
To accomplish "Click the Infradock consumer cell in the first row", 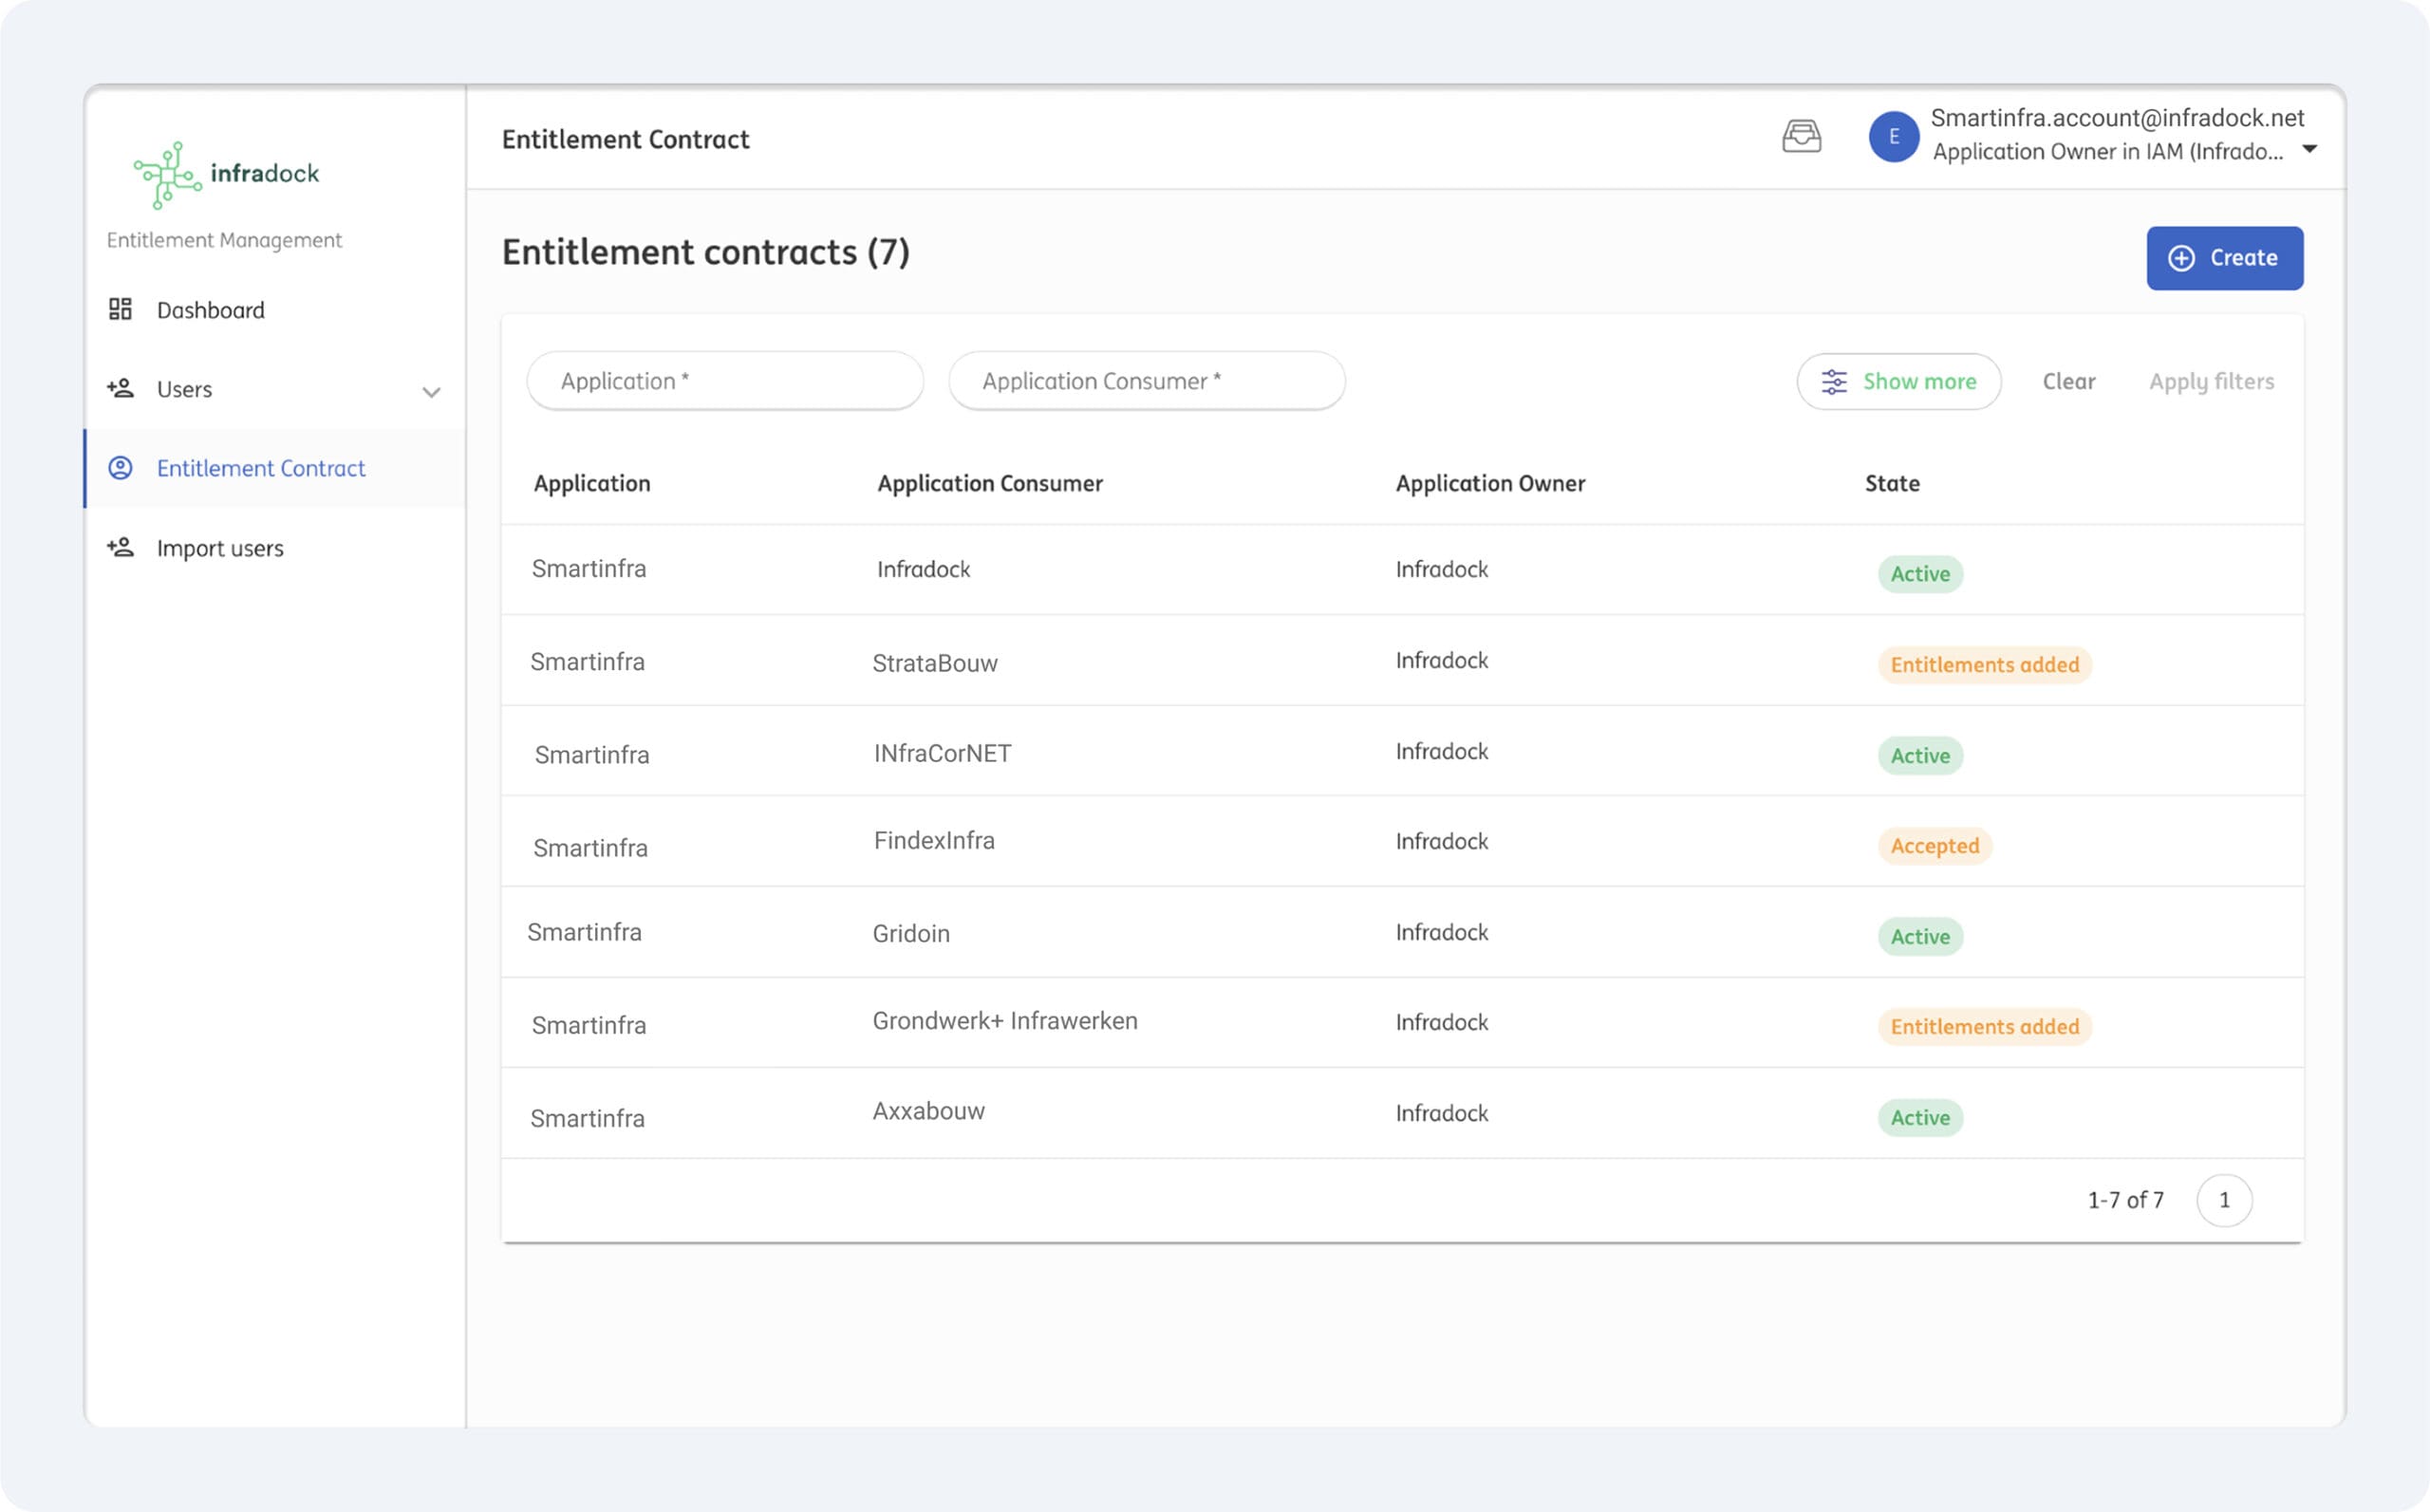I will pyautogui.click(x=923, y=569).
